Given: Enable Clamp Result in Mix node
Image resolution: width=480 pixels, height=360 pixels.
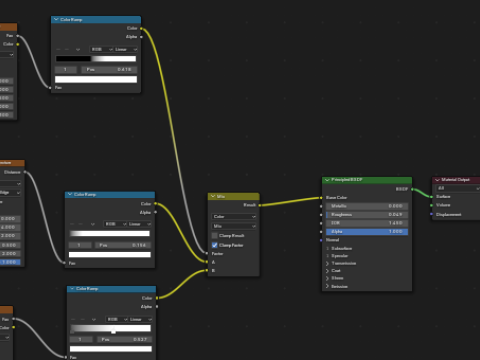Looking at the screenshot, I should [x=215, y=236].
